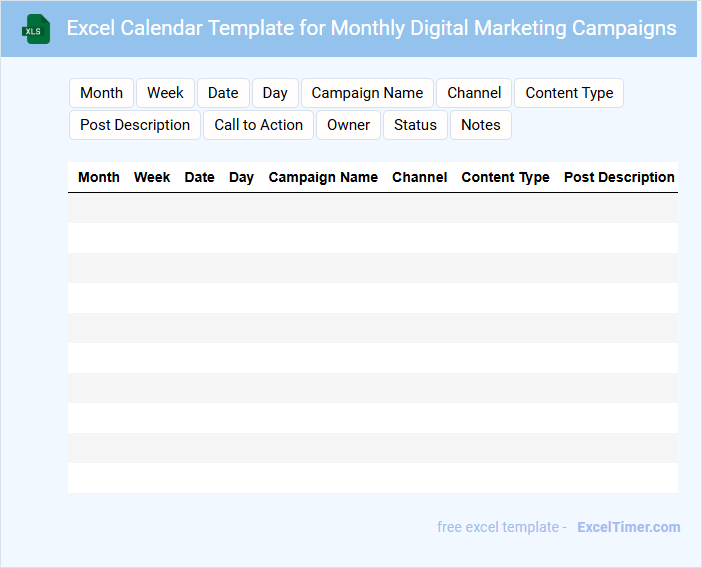Click the Content Type column header

click(x=505, y=177)
